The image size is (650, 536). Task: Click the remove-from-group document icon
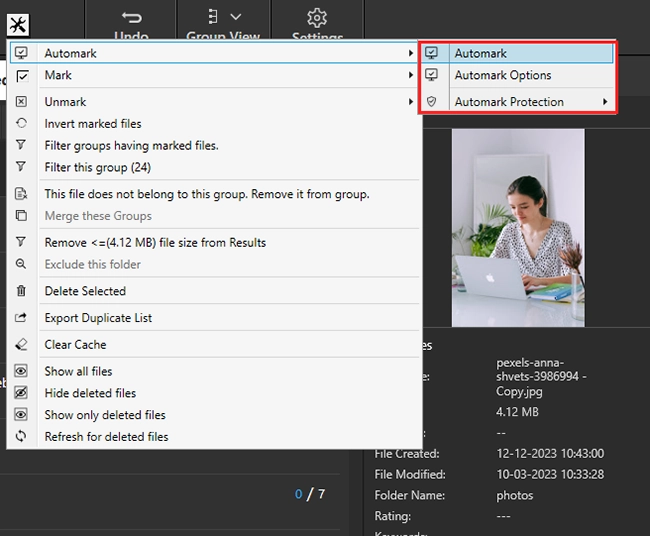coord(21,194)
